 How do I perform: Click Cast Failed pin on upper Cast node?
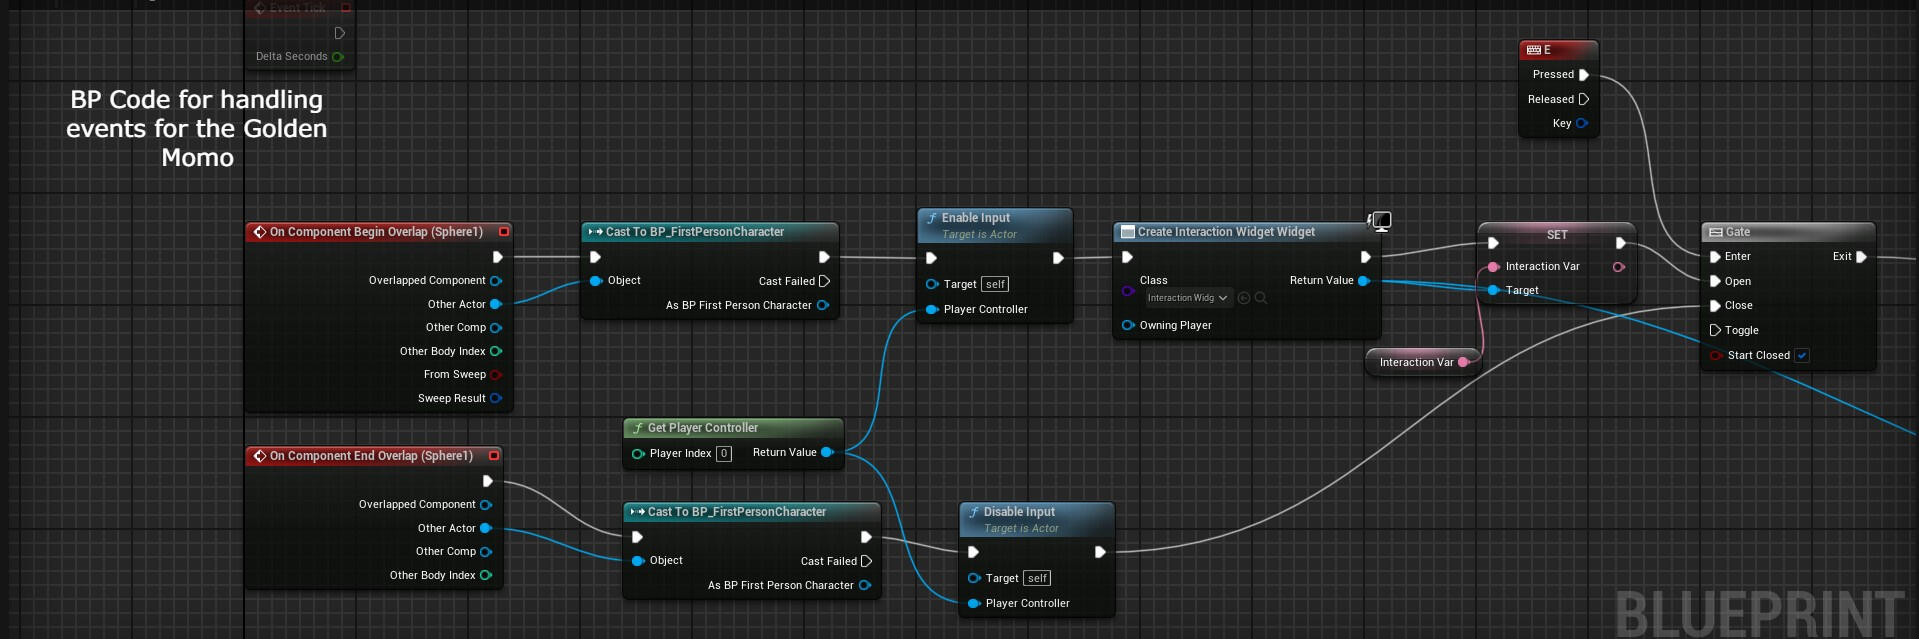(825, 281)
